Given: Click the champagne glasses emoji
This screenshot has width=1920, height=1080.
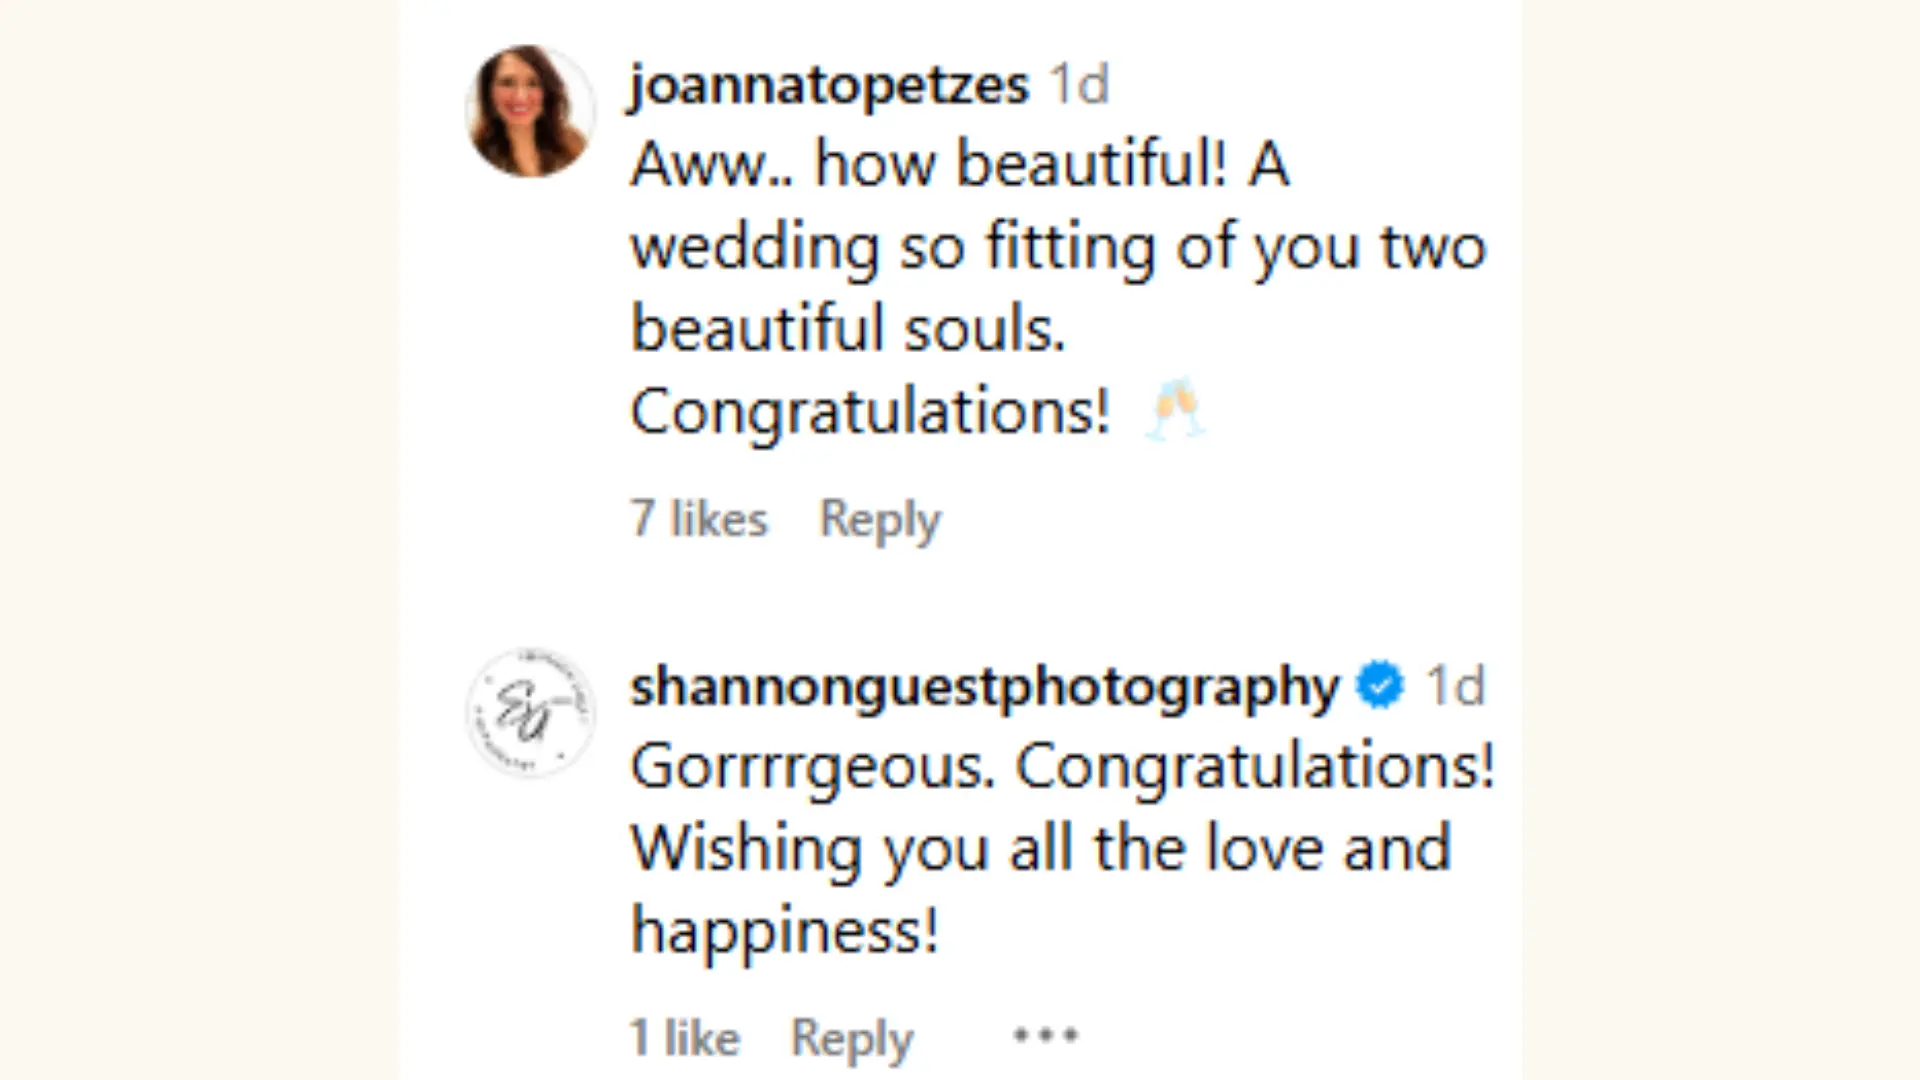Looking at the screenshot, I should [1176, 409].
